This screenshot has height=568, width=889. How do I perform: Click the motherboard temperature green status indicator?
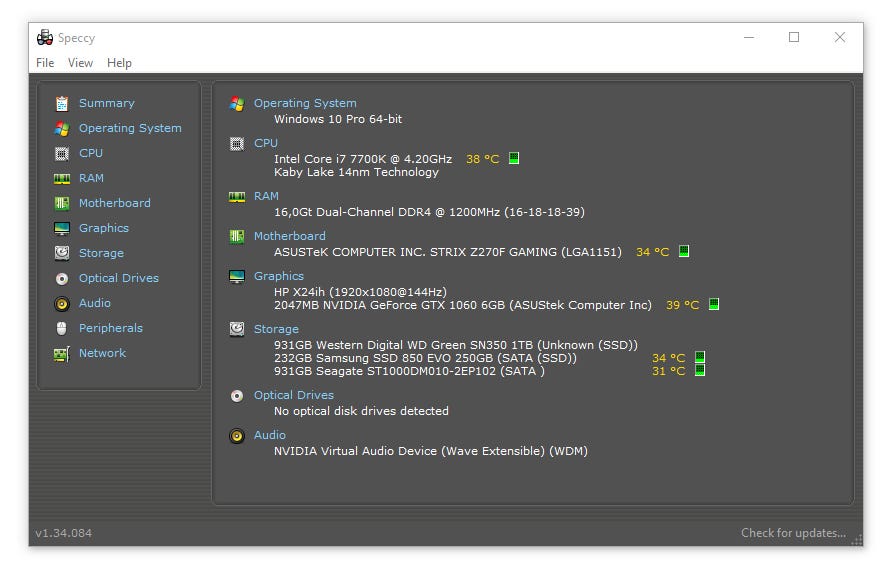click(684, 251)
